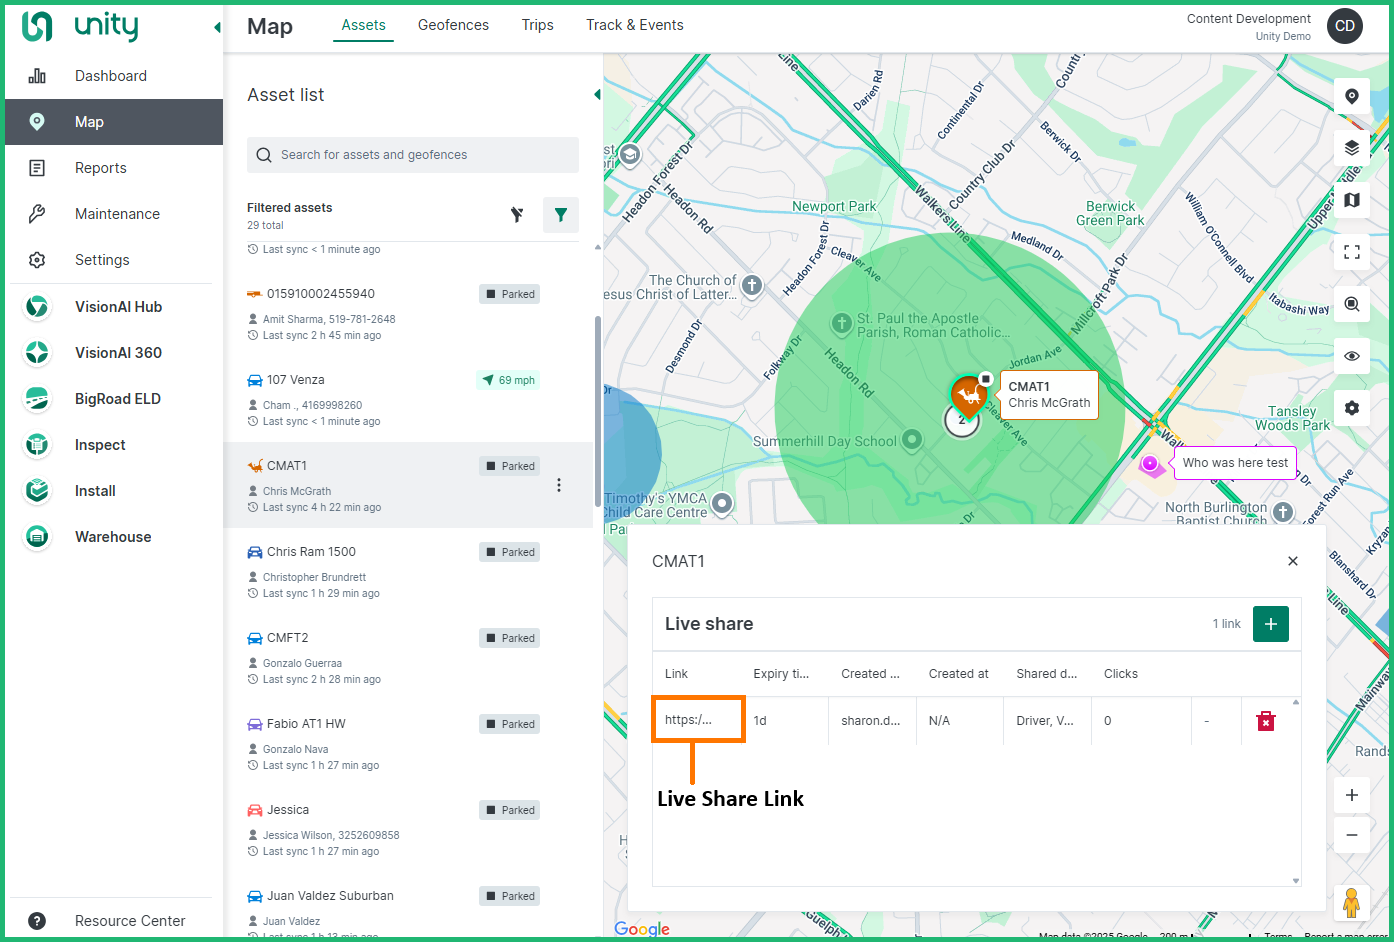Zoom in on the map
Image resolution: width=1394 pixels, height=942 pixels.
[x=1351, y=795]
